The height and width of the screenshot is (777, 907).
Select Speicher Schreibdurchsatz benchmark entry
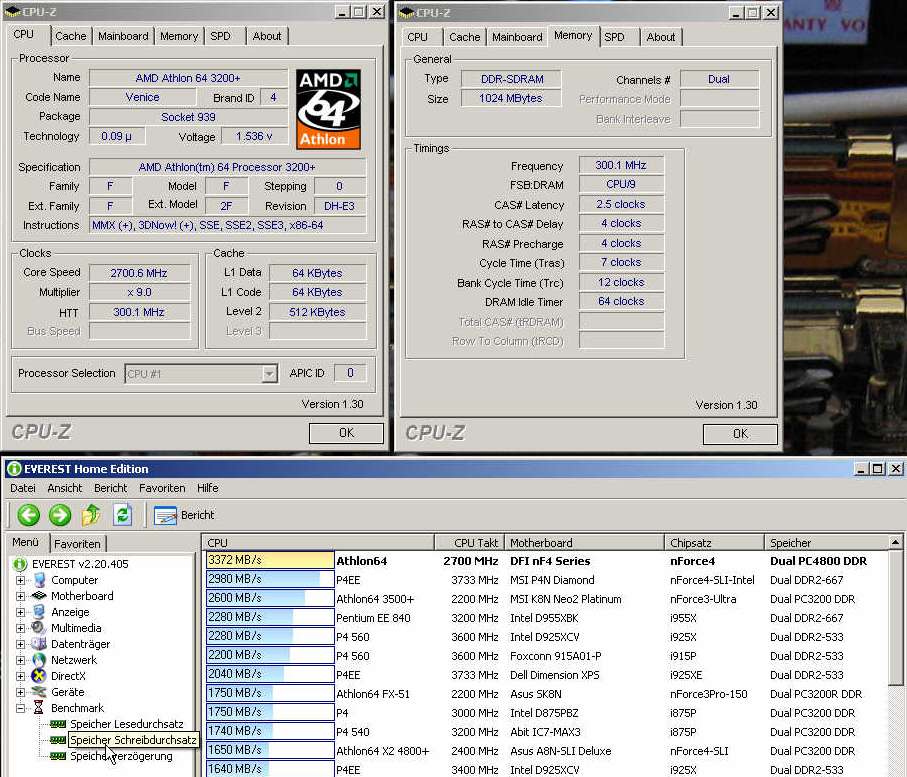pyautogui.click(x=134, y=740)
